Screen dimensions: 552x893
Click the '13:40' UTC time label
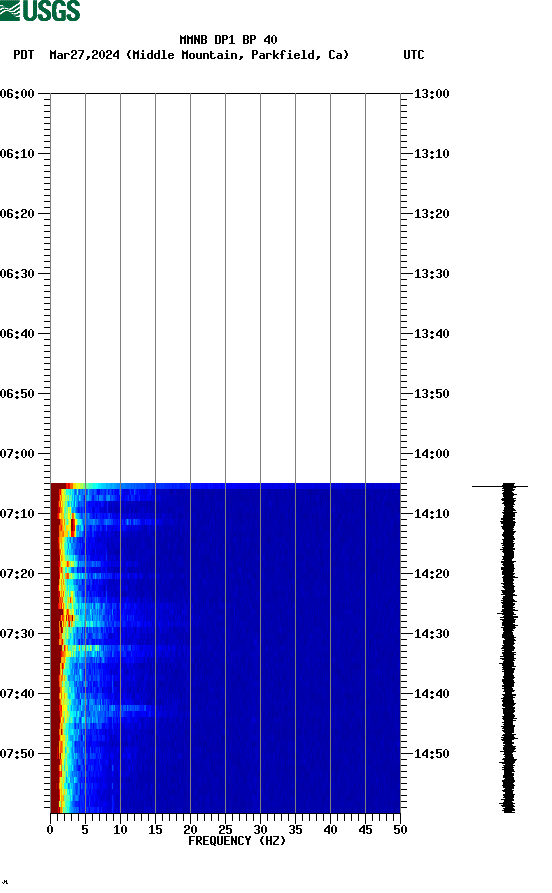[431, 334]
